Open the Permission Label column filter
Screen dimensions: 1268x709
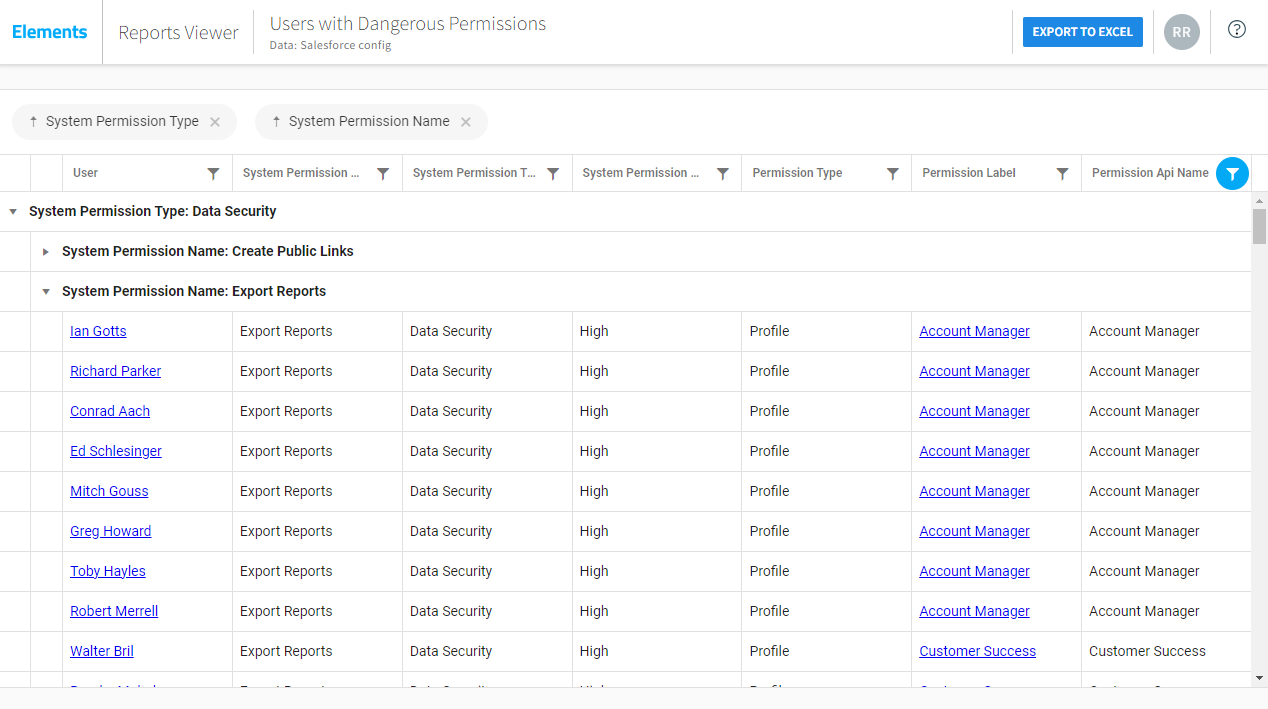(1062, 173)
